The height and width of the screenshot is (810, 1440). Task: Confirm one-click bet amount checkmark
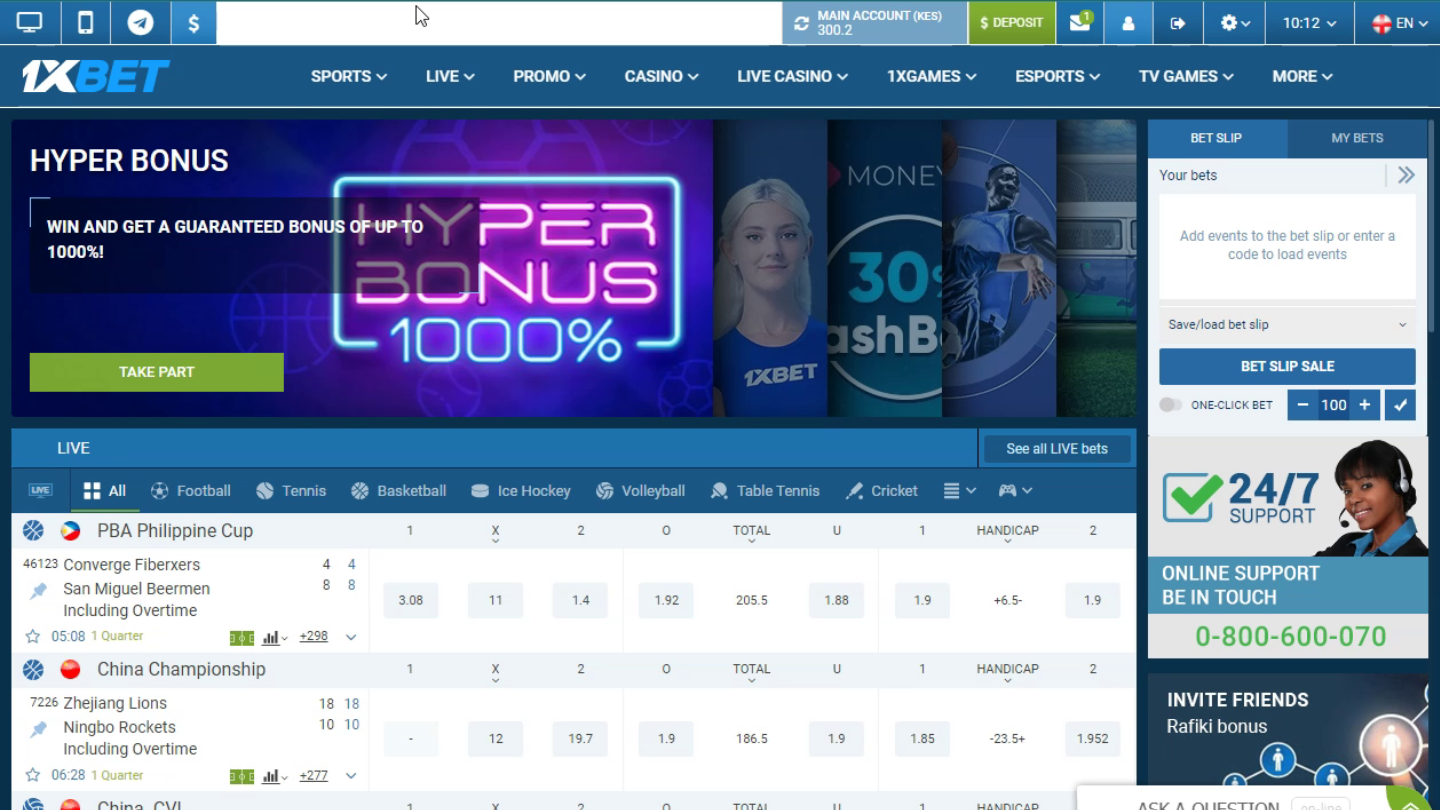pos(1401,405)
